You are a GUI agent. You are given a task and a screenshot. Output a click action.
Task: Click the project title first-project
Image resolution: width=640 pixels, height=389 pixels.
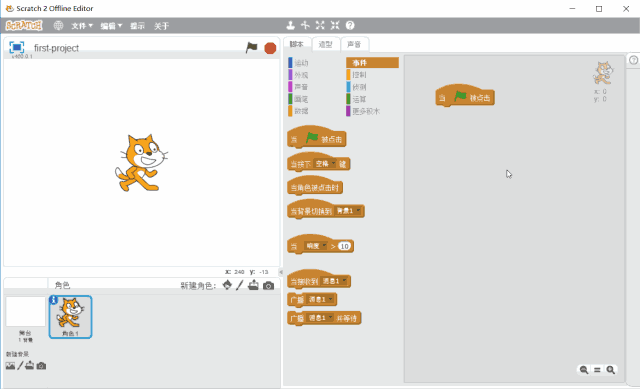click(56, 48)
